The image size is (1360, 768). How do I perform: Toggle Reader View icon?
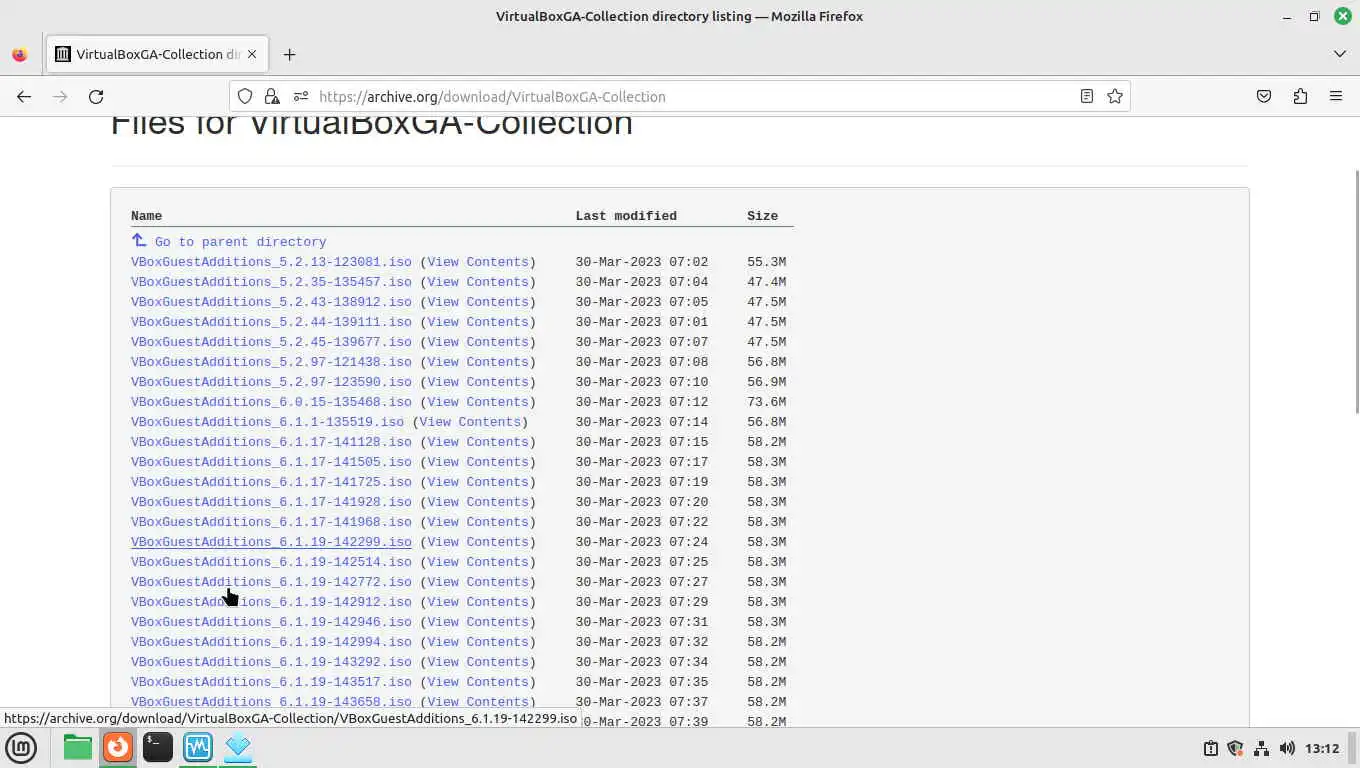(x=1087, y=96)
